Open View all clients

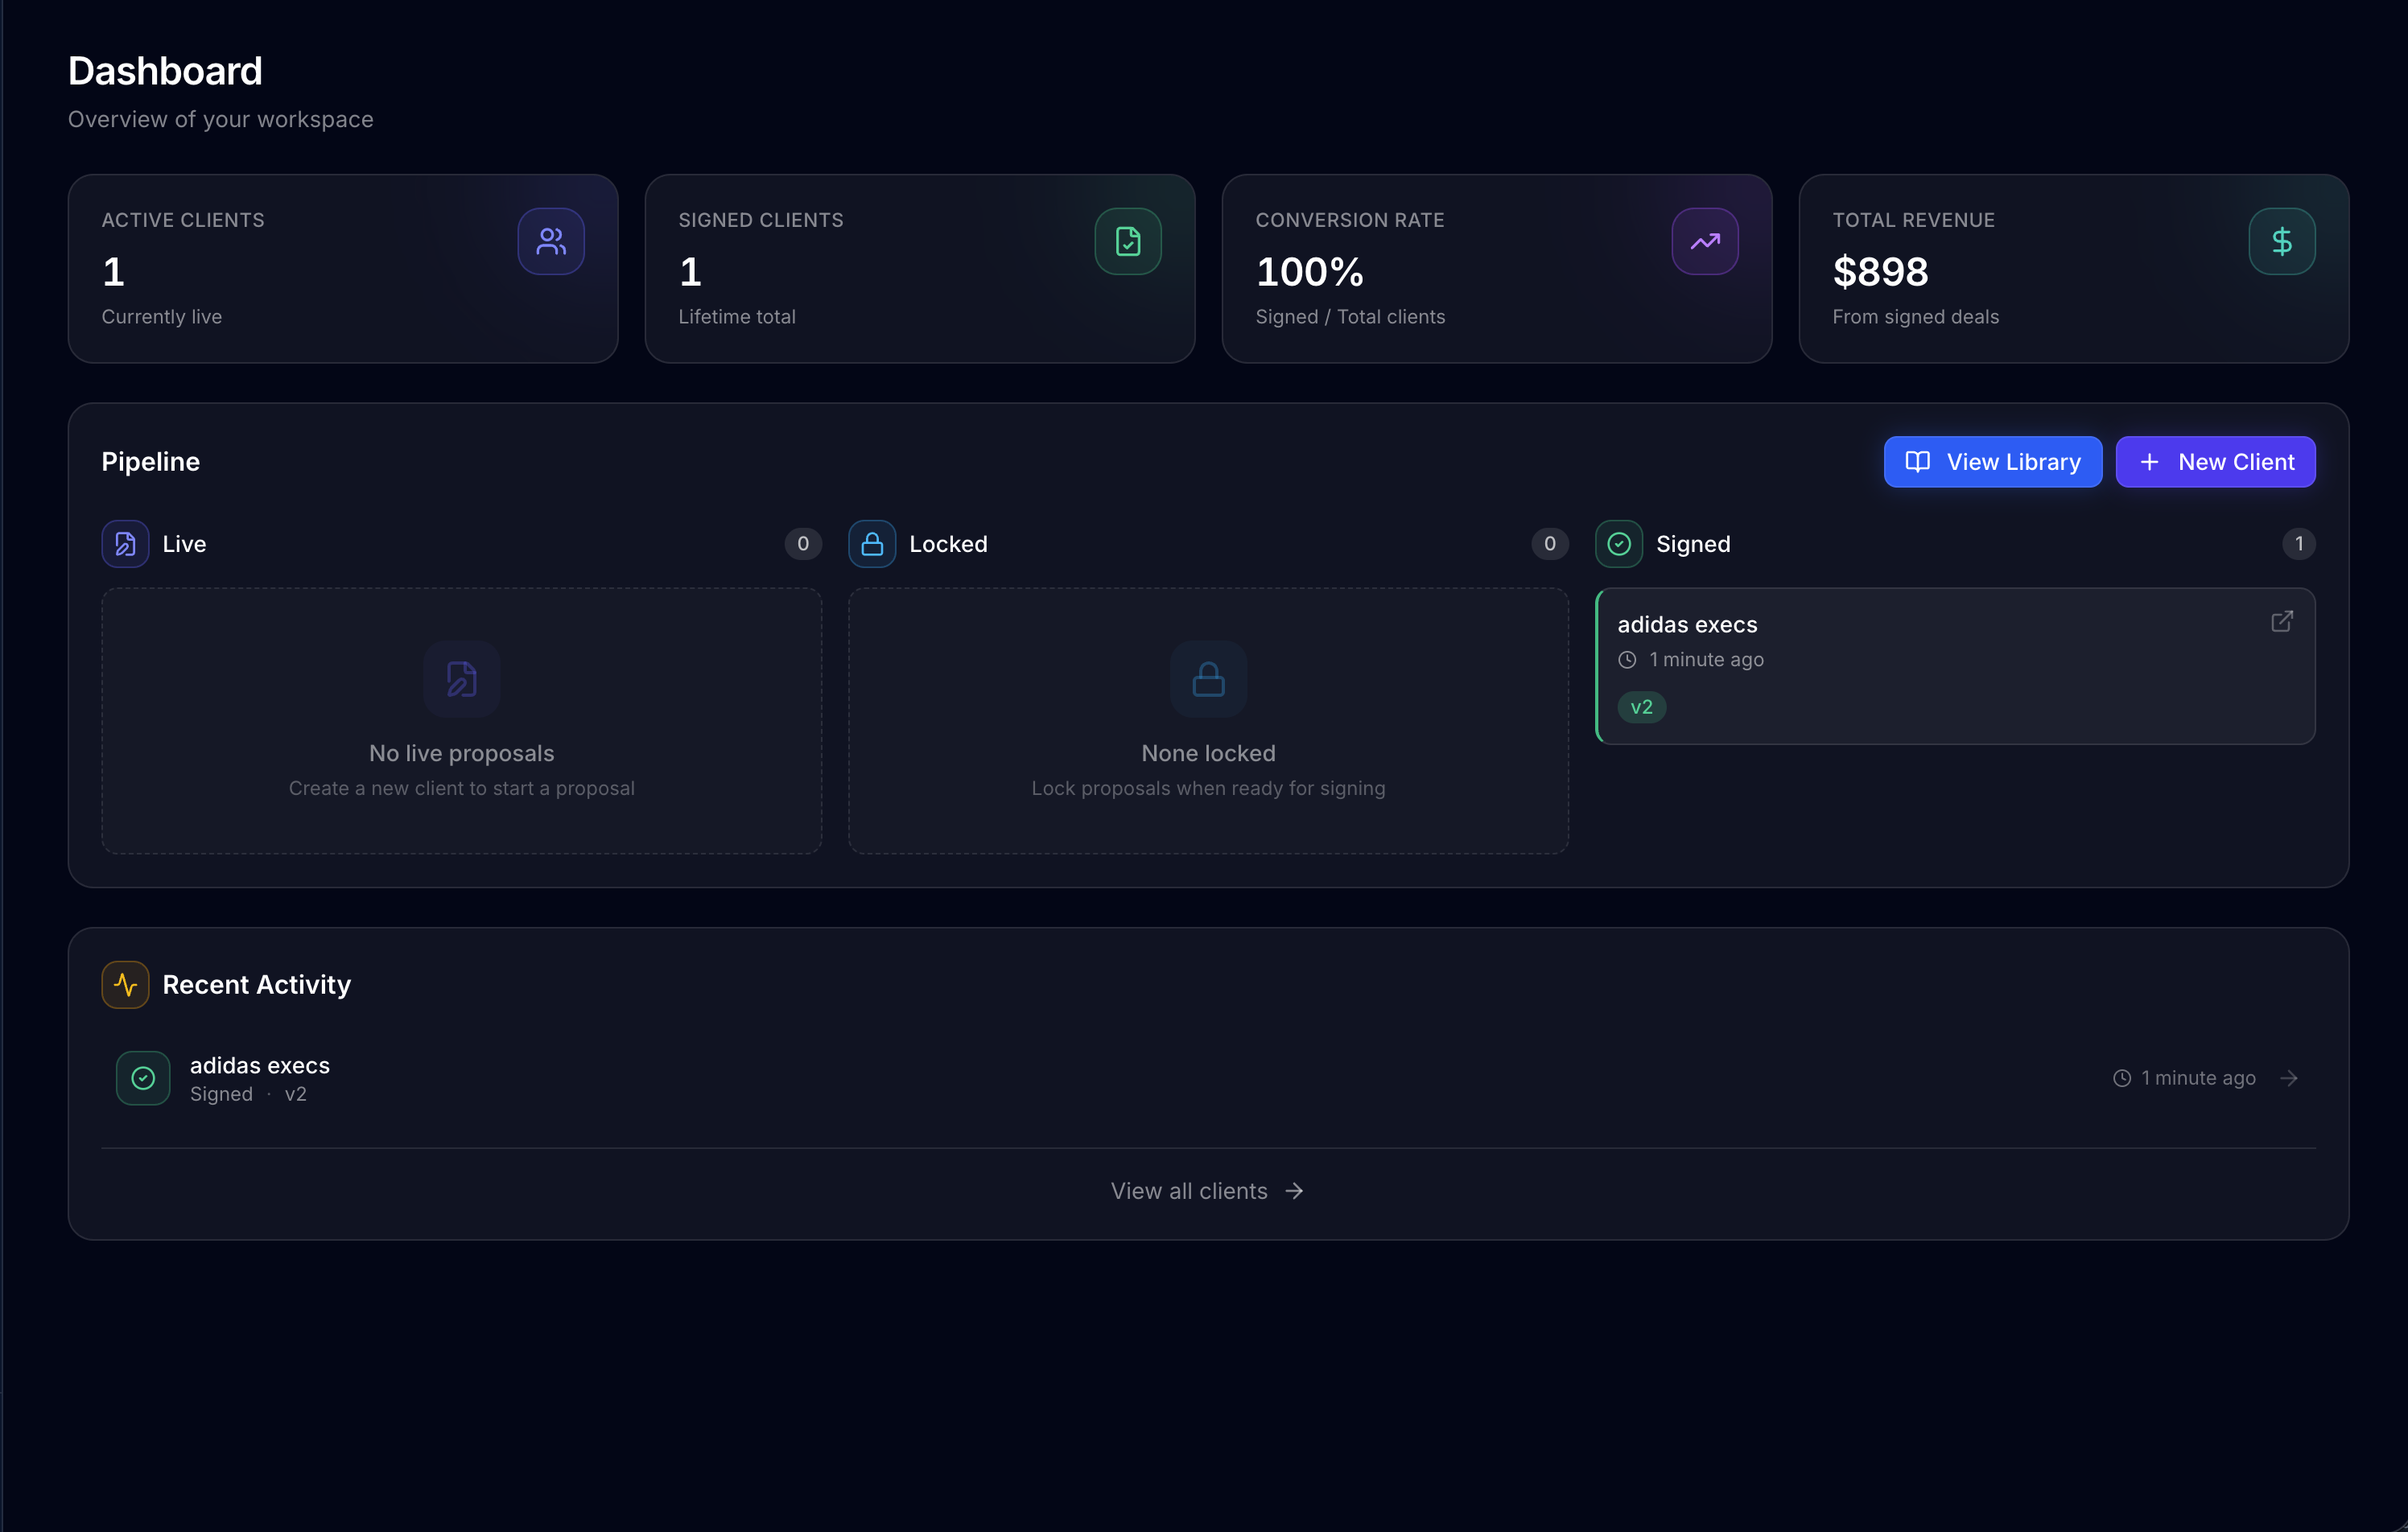[x=1206, y=1190]
